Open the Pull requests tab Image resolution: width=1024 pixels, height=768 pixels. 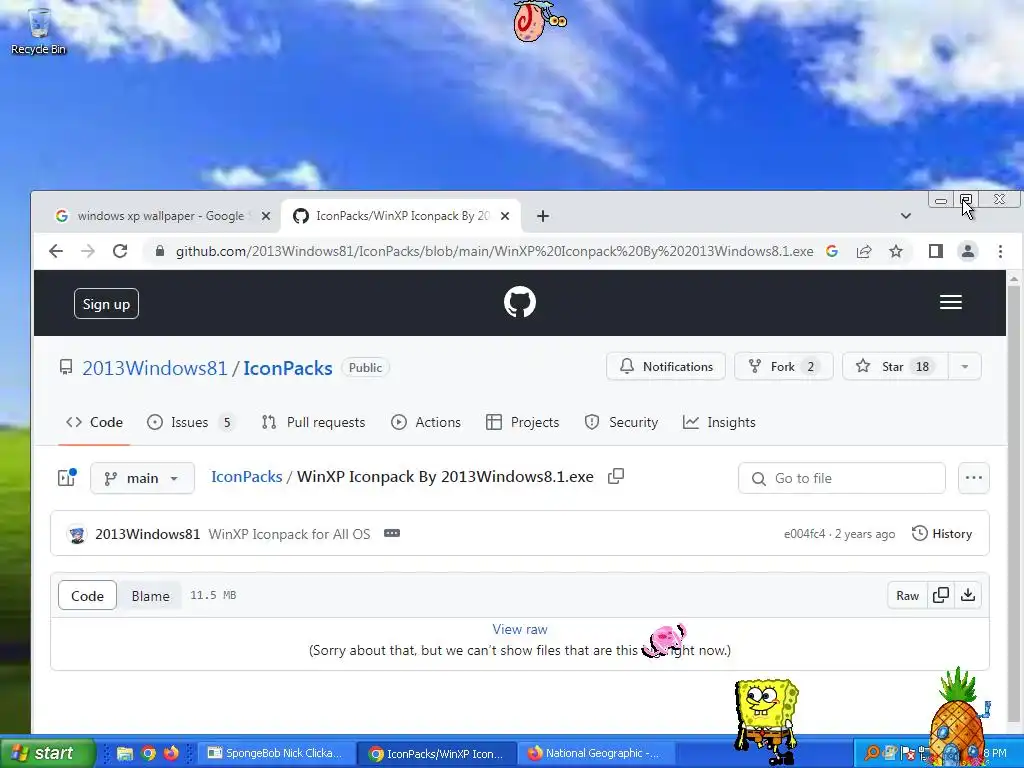(x=313, y=423)
